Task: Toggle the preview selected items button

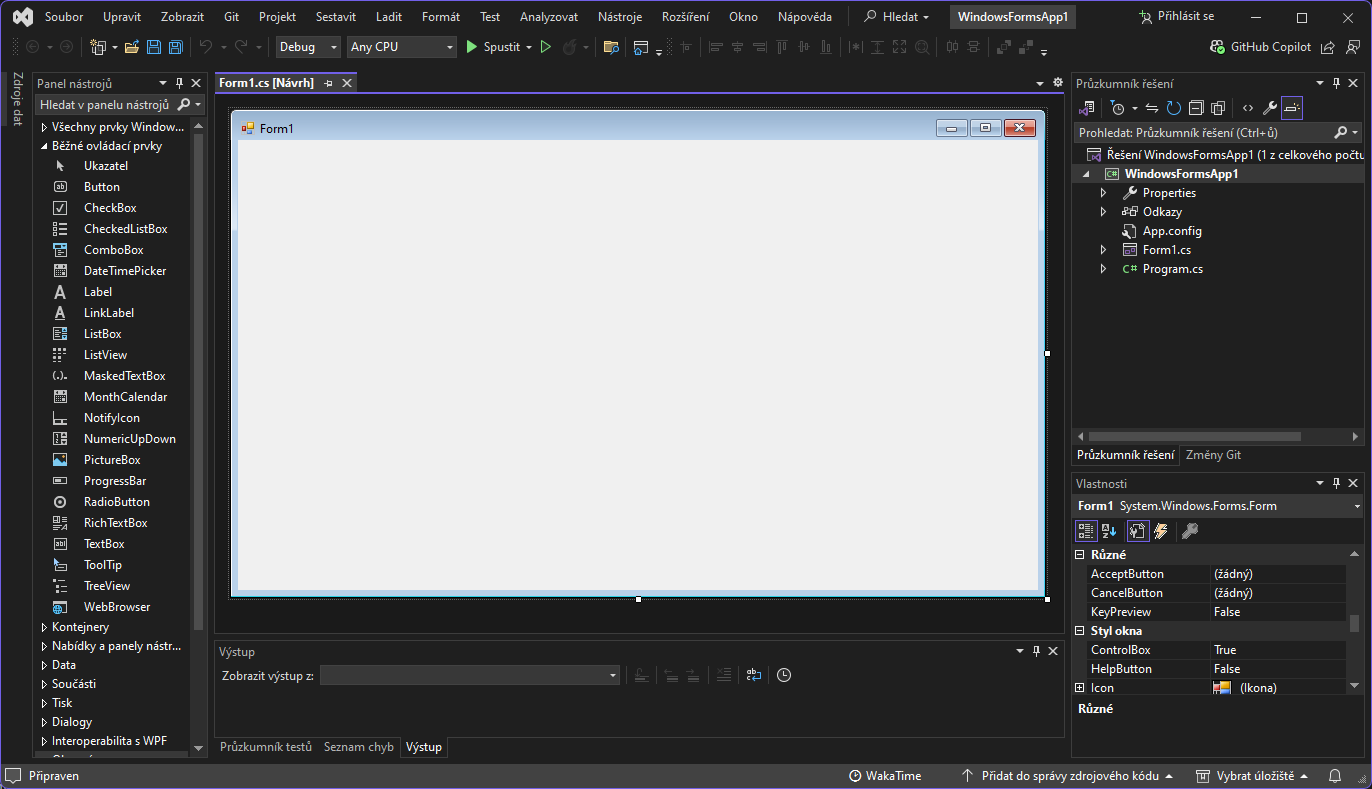Action: [1292, 108]
